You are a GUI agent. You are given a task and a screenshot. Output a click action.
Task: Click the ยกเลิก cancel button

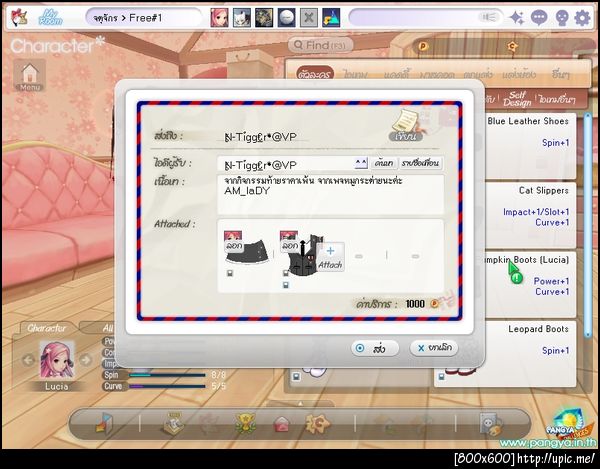434,348
